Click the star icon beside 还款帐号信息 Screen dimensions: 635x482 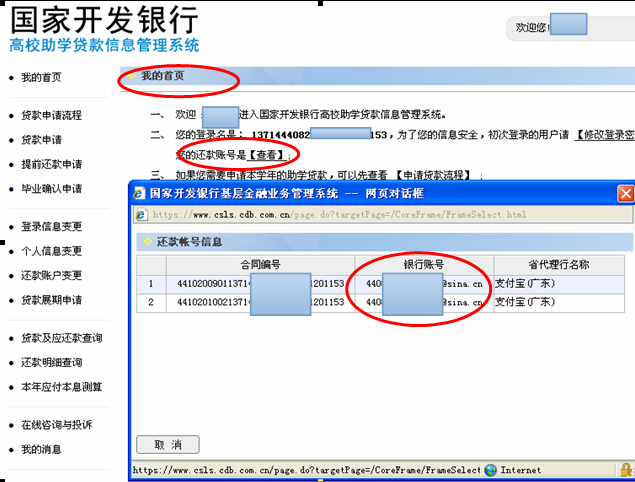[147, 242]
